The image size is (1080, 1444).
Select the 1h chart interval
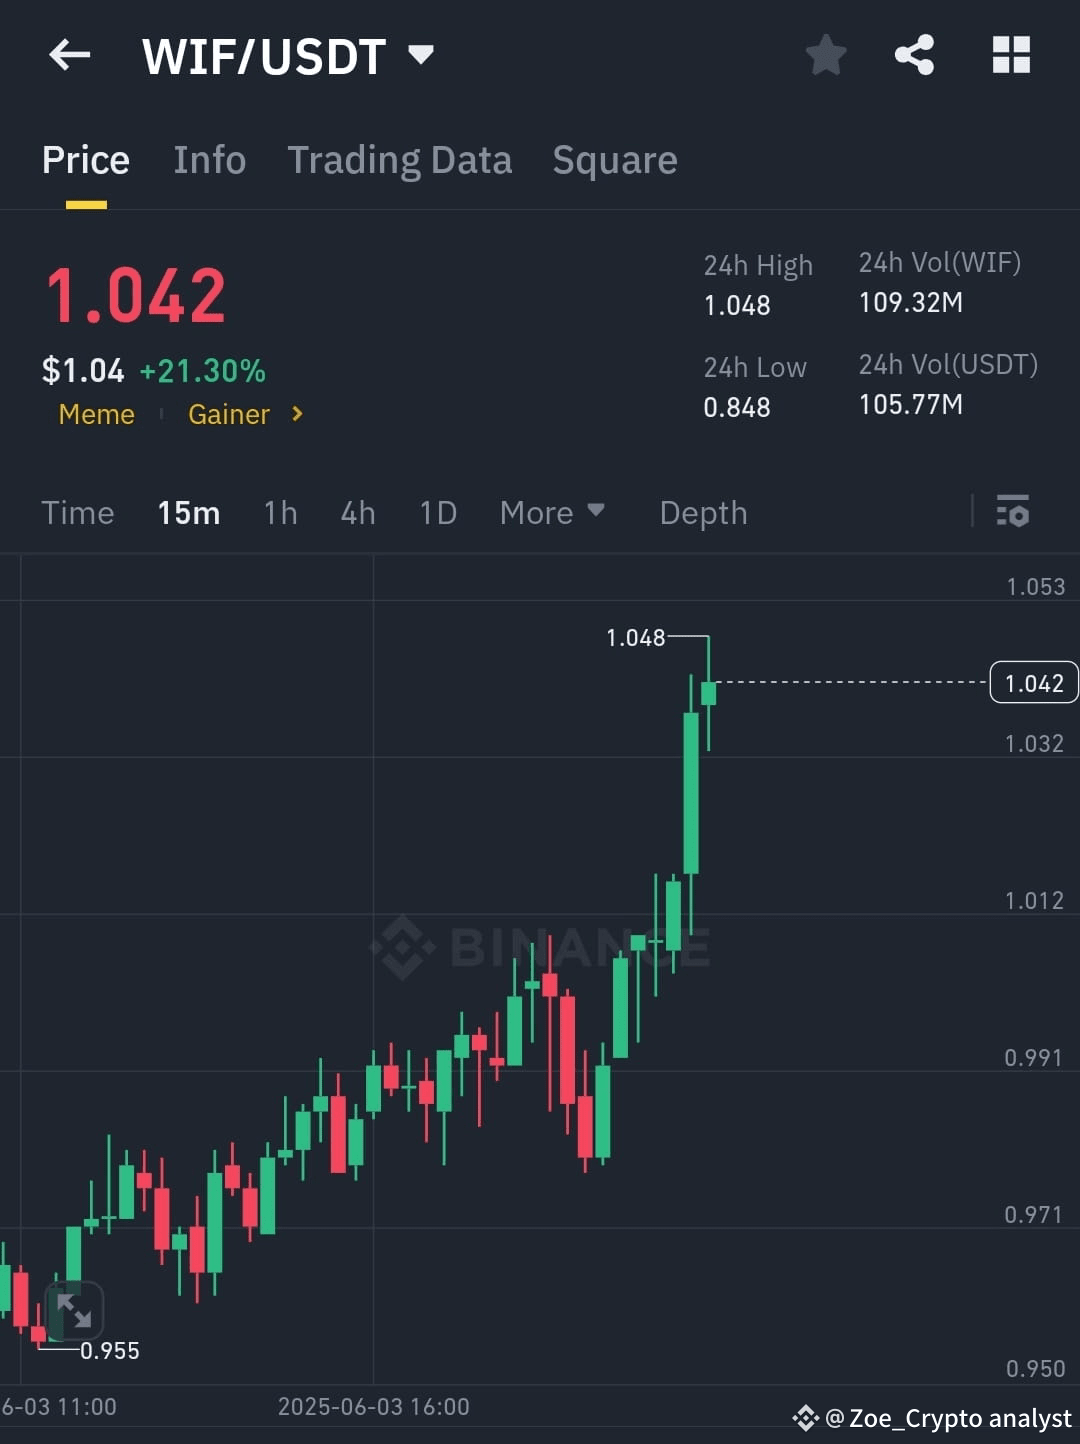(x=280, y=512)
